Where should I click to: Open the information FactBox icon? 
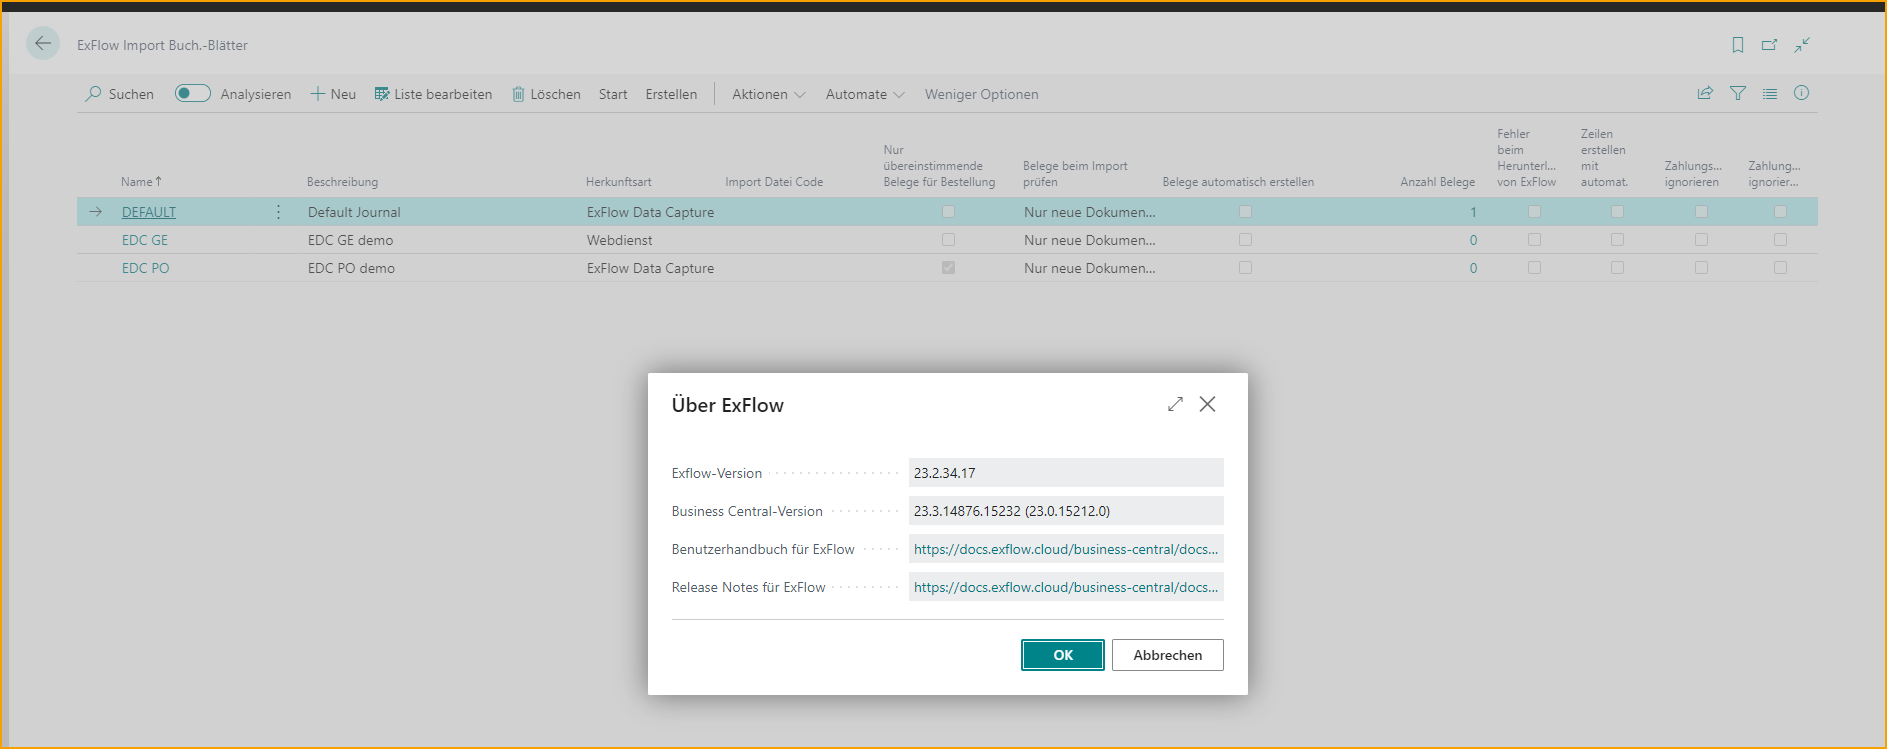tap(1801, 93)
